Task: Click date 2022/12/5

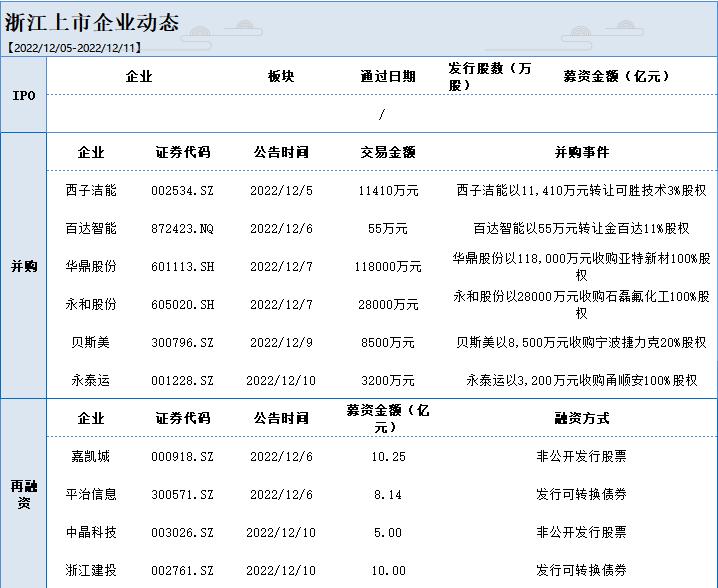Action: [281, 191]
